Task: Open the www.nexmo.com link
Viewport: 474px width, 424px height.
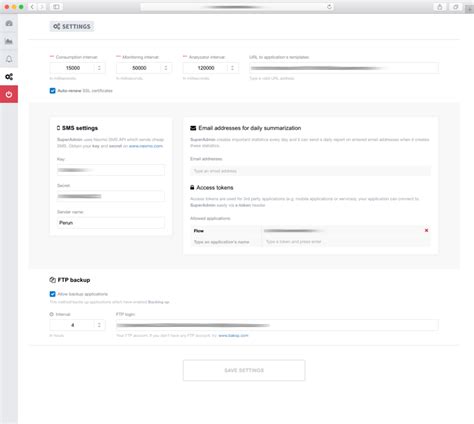Action: (x=146, y=146)
